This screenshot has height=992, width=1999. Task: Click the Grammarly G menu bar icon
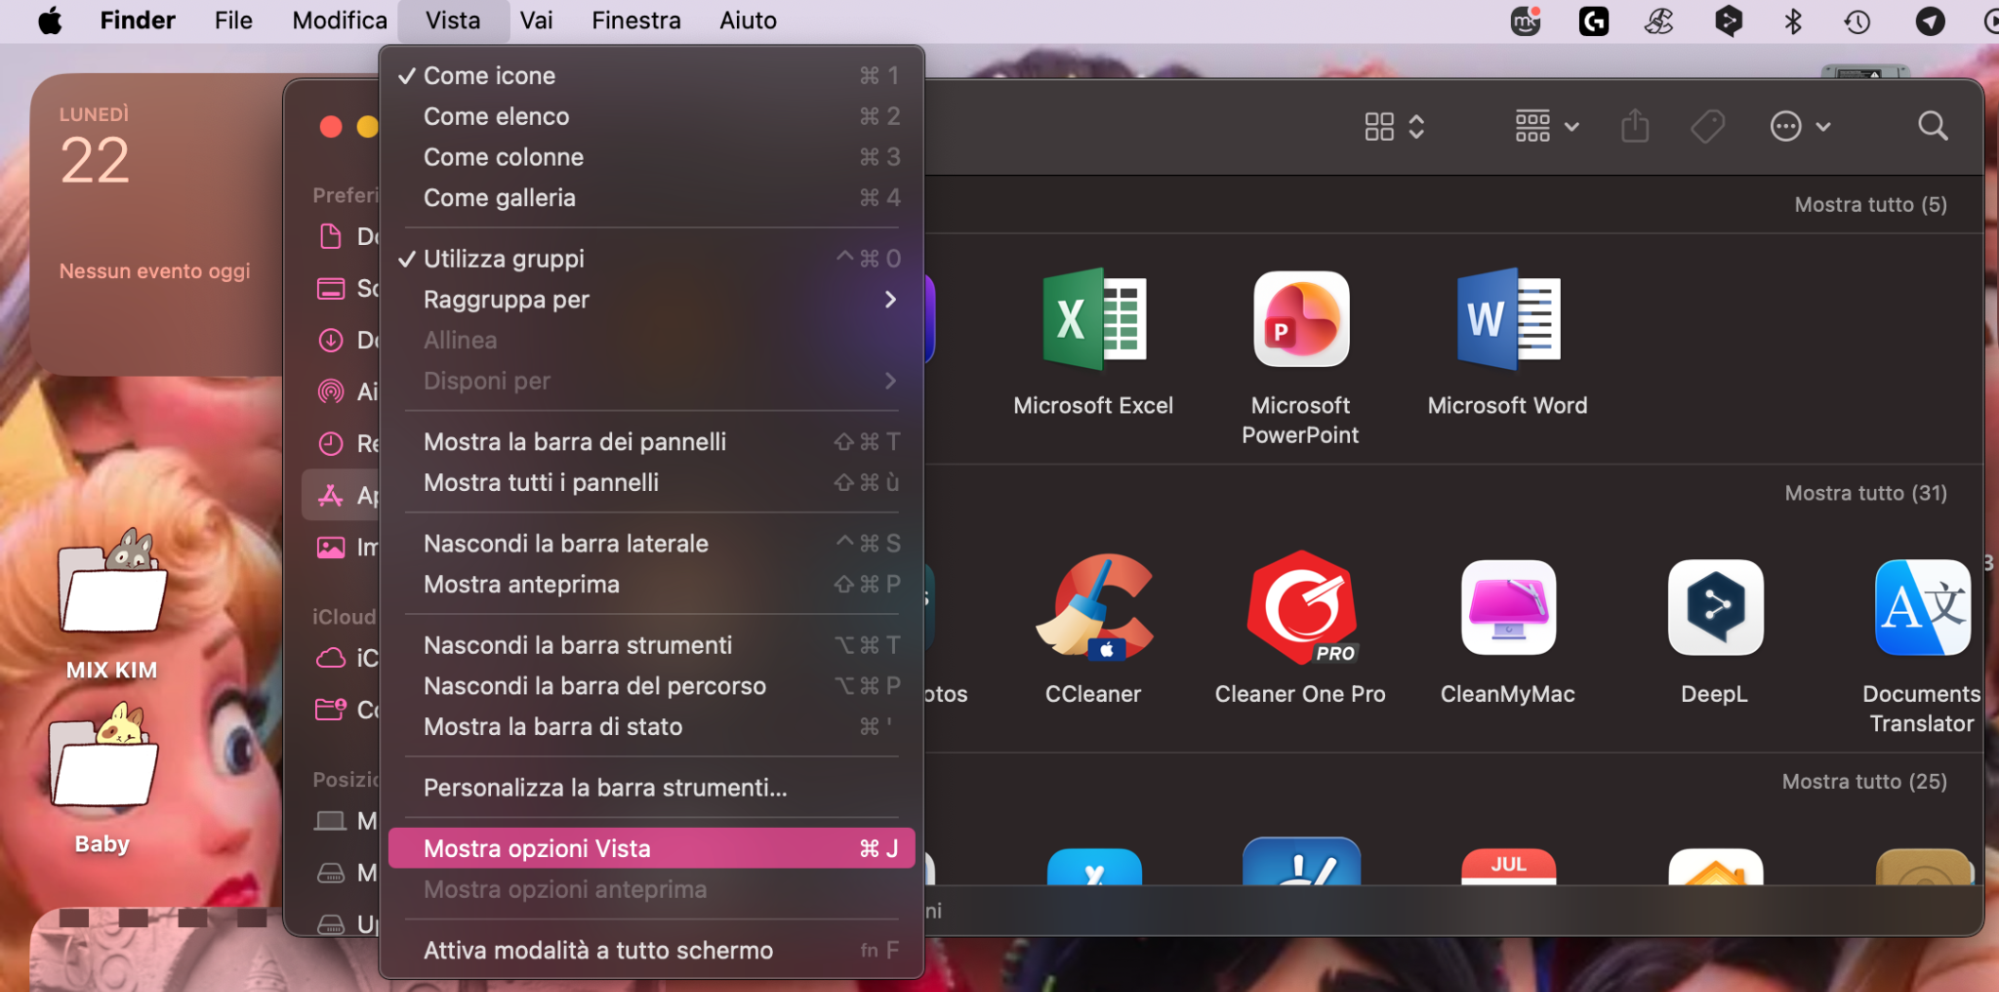coord(1593,21)
